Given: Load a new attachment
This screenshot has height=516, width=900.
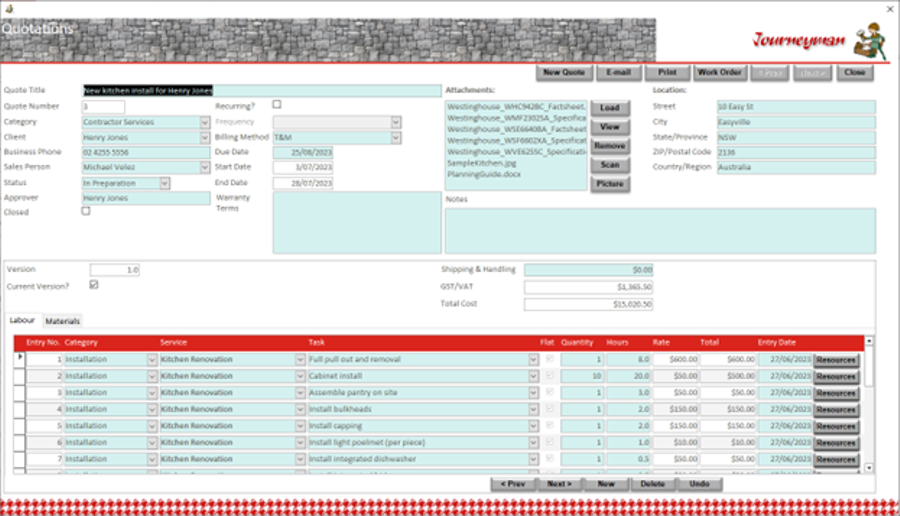Looking at the screenshot, I should (x=610, y=108).
